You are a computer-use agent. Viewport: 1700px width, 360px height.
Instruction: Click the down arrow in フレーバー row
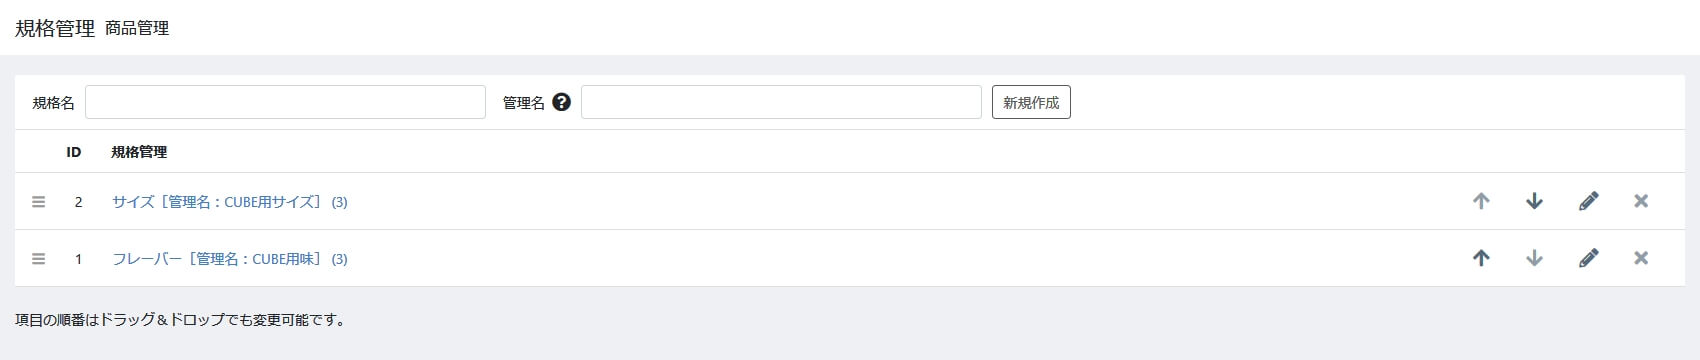(x=1534, y=258)
